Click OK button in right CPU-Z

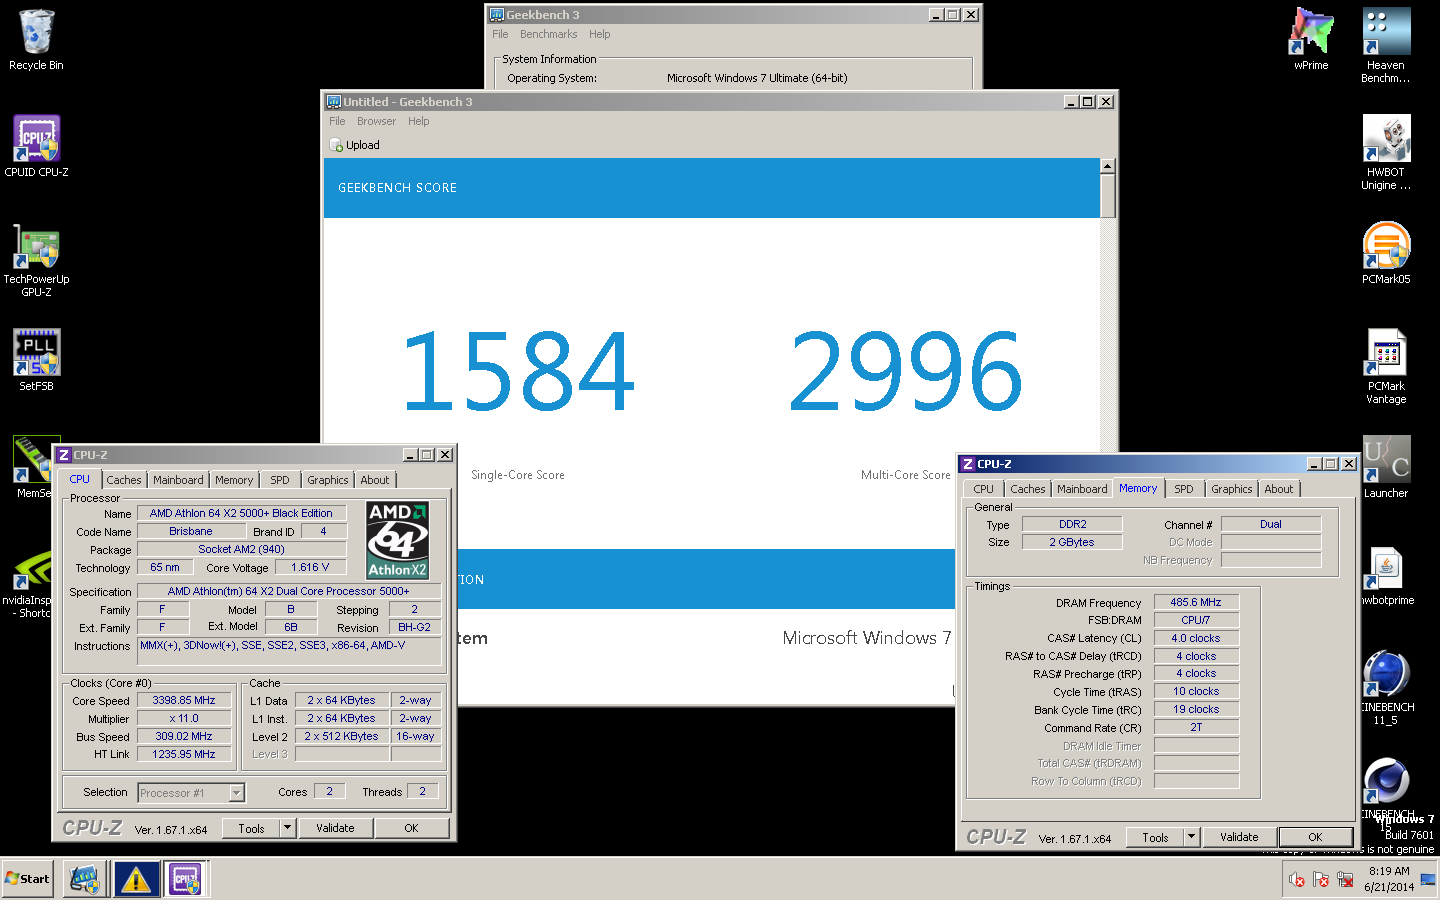pos(1315,837)
